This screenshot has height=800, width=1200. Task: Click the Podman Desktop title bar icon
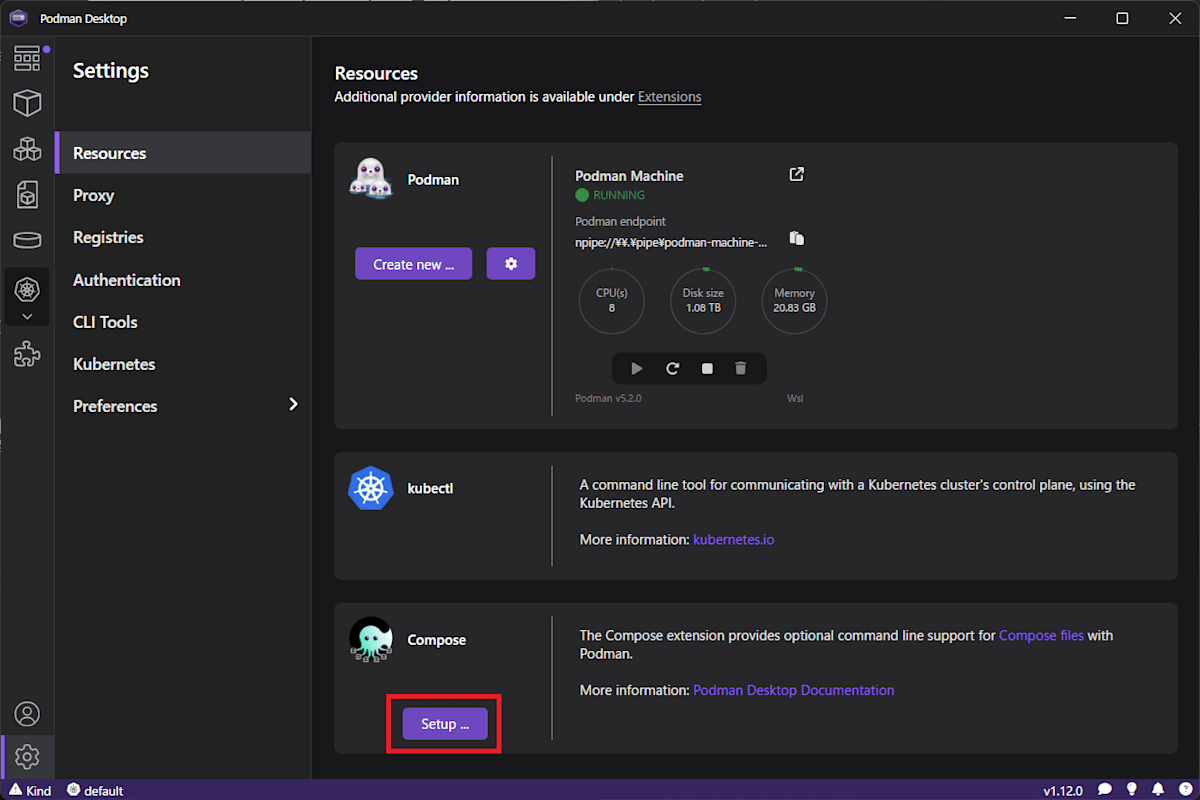click(x=18, y=18)
